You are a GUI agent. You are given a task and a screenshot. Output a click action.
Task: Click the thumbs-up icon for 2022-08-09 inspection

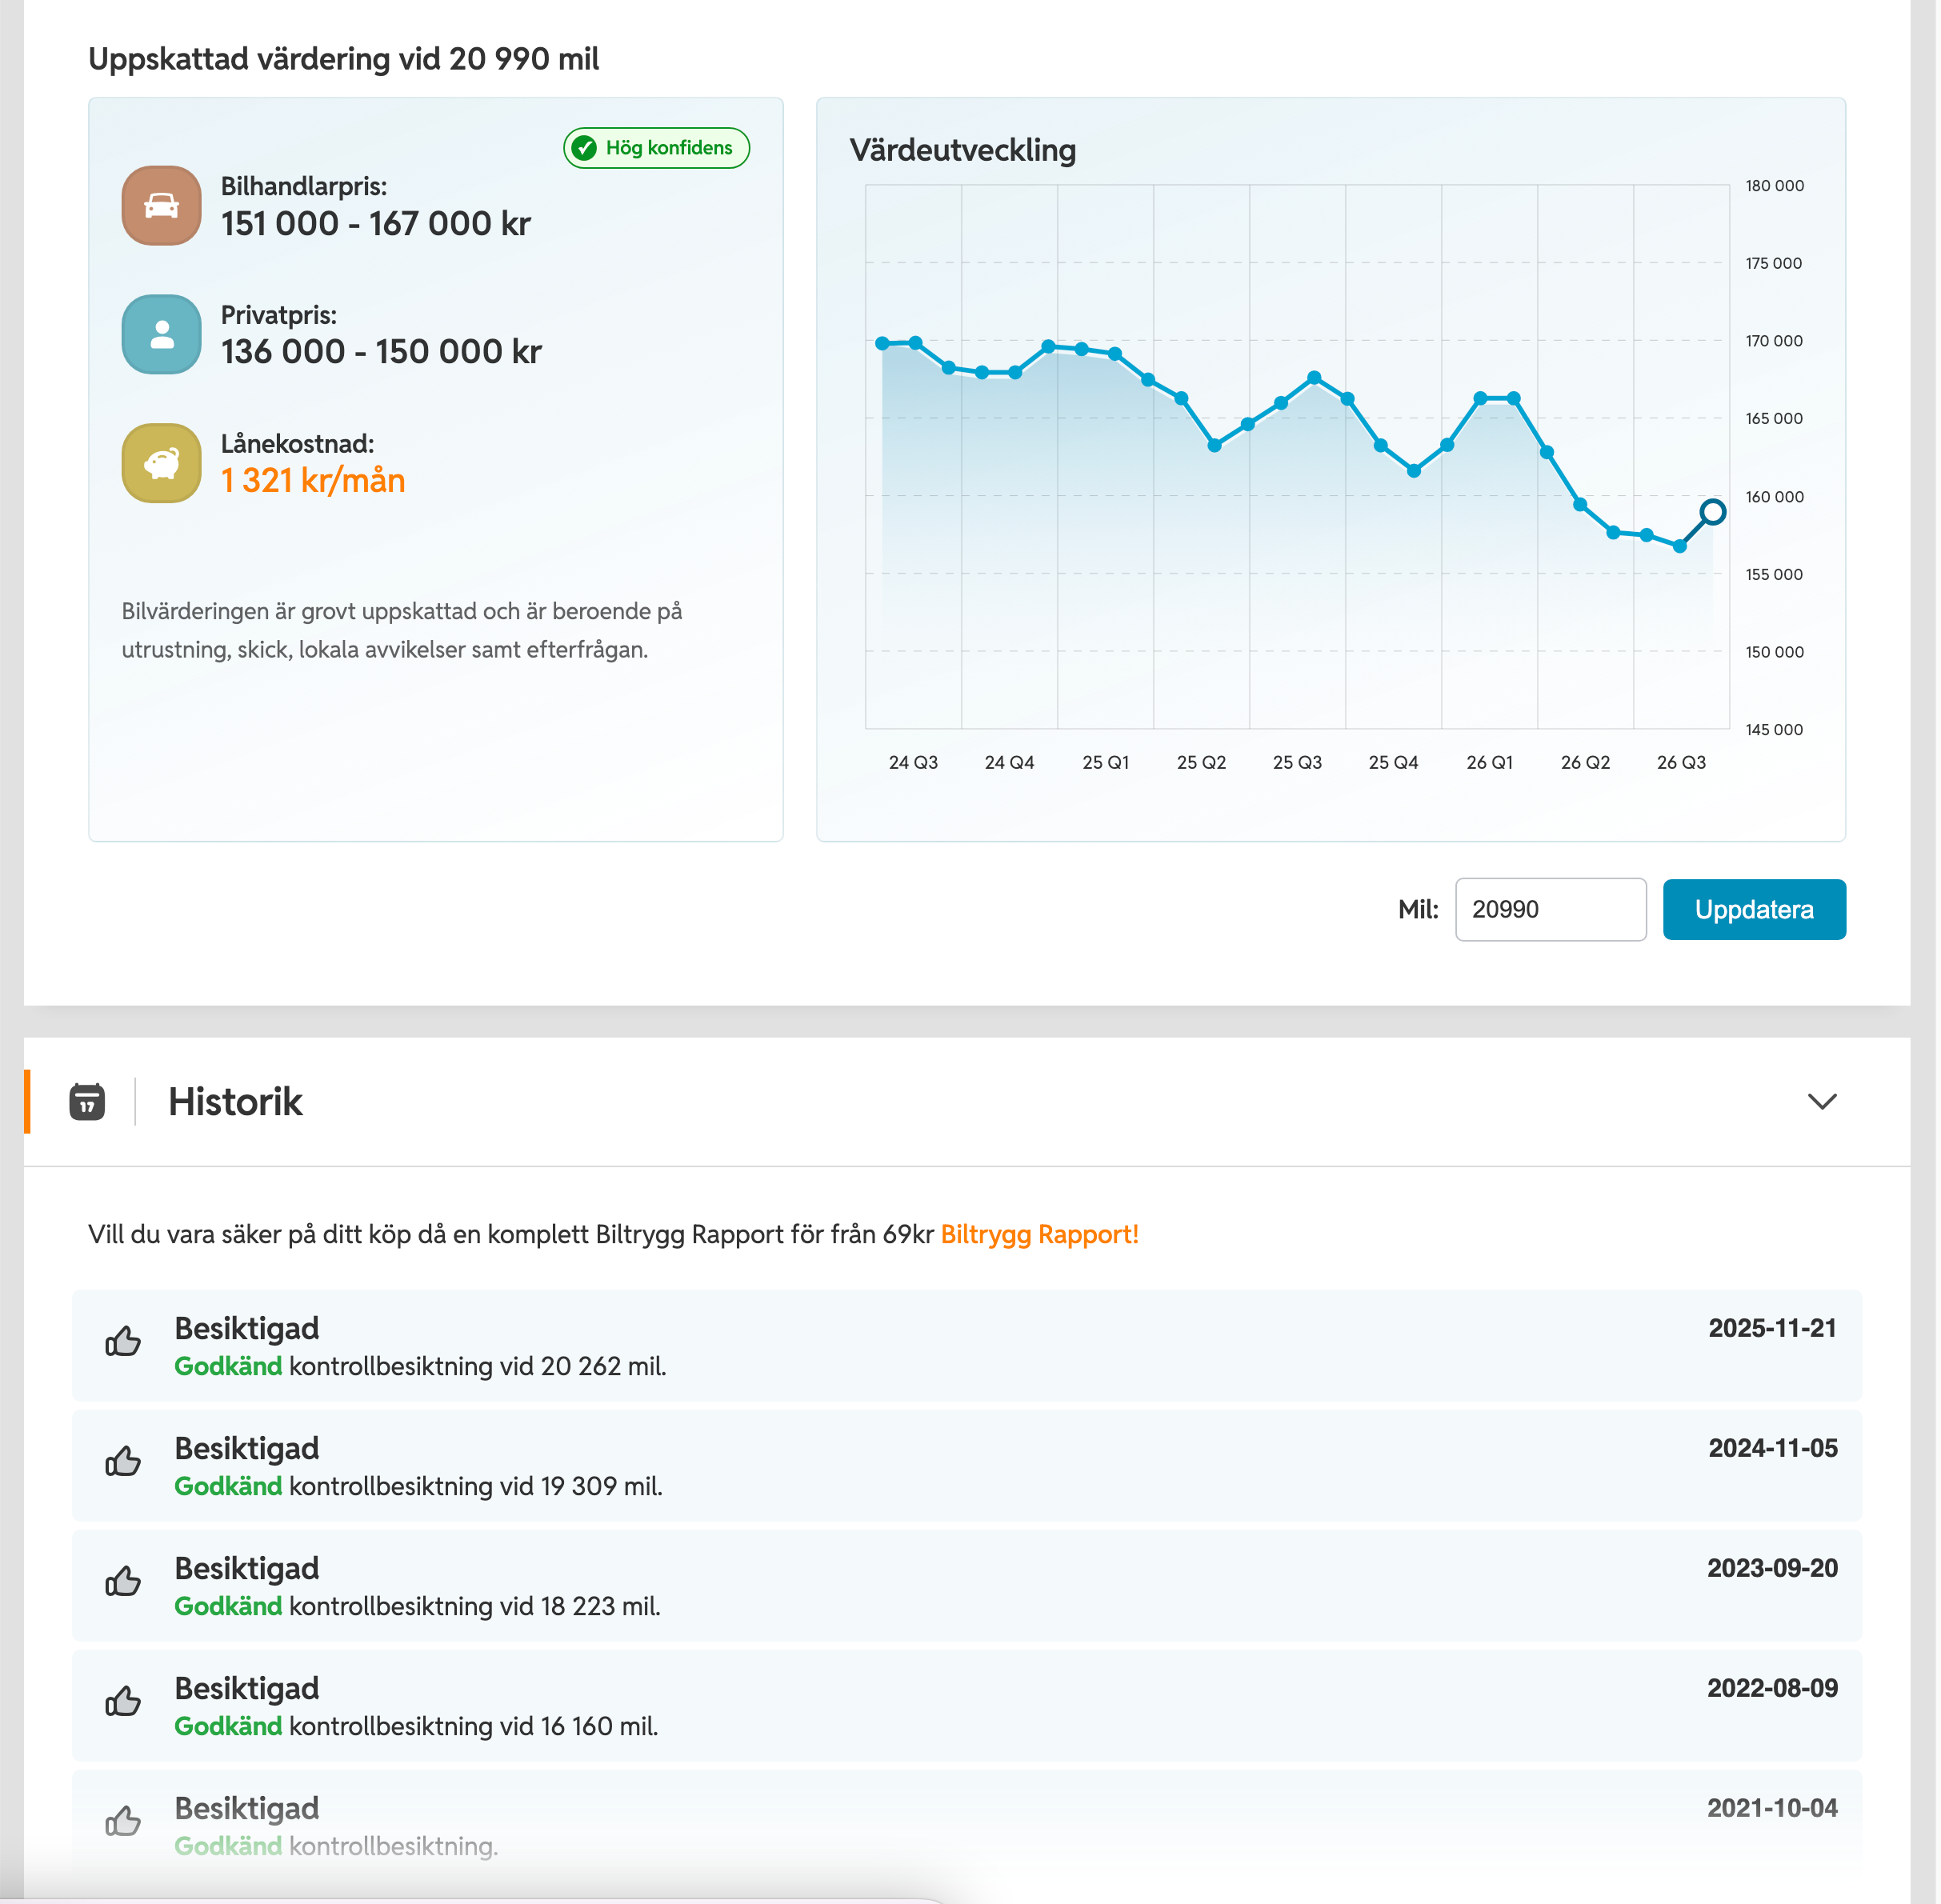point(123,1701)
